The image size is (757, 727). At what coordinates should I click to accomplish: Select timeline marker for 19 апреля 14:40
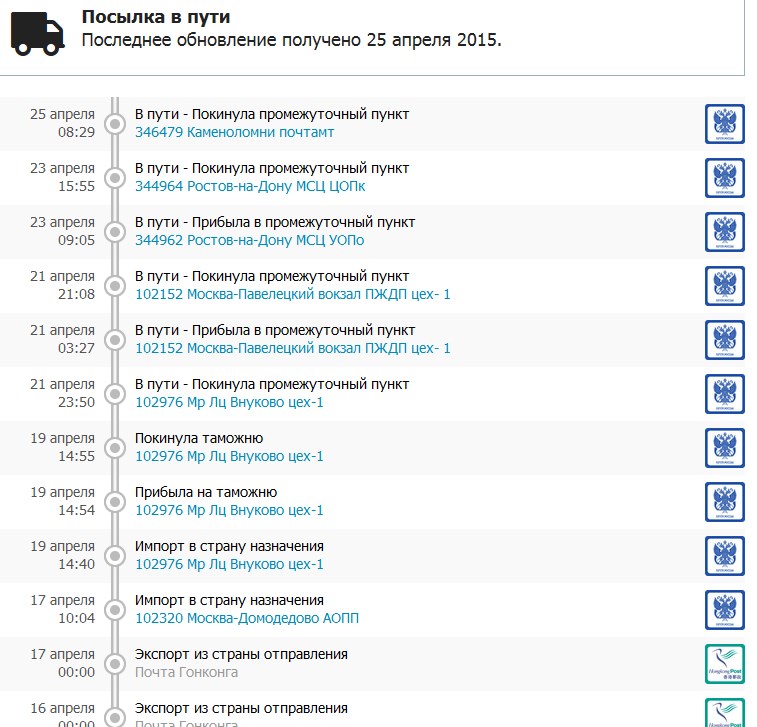click(x=115, y=556)
